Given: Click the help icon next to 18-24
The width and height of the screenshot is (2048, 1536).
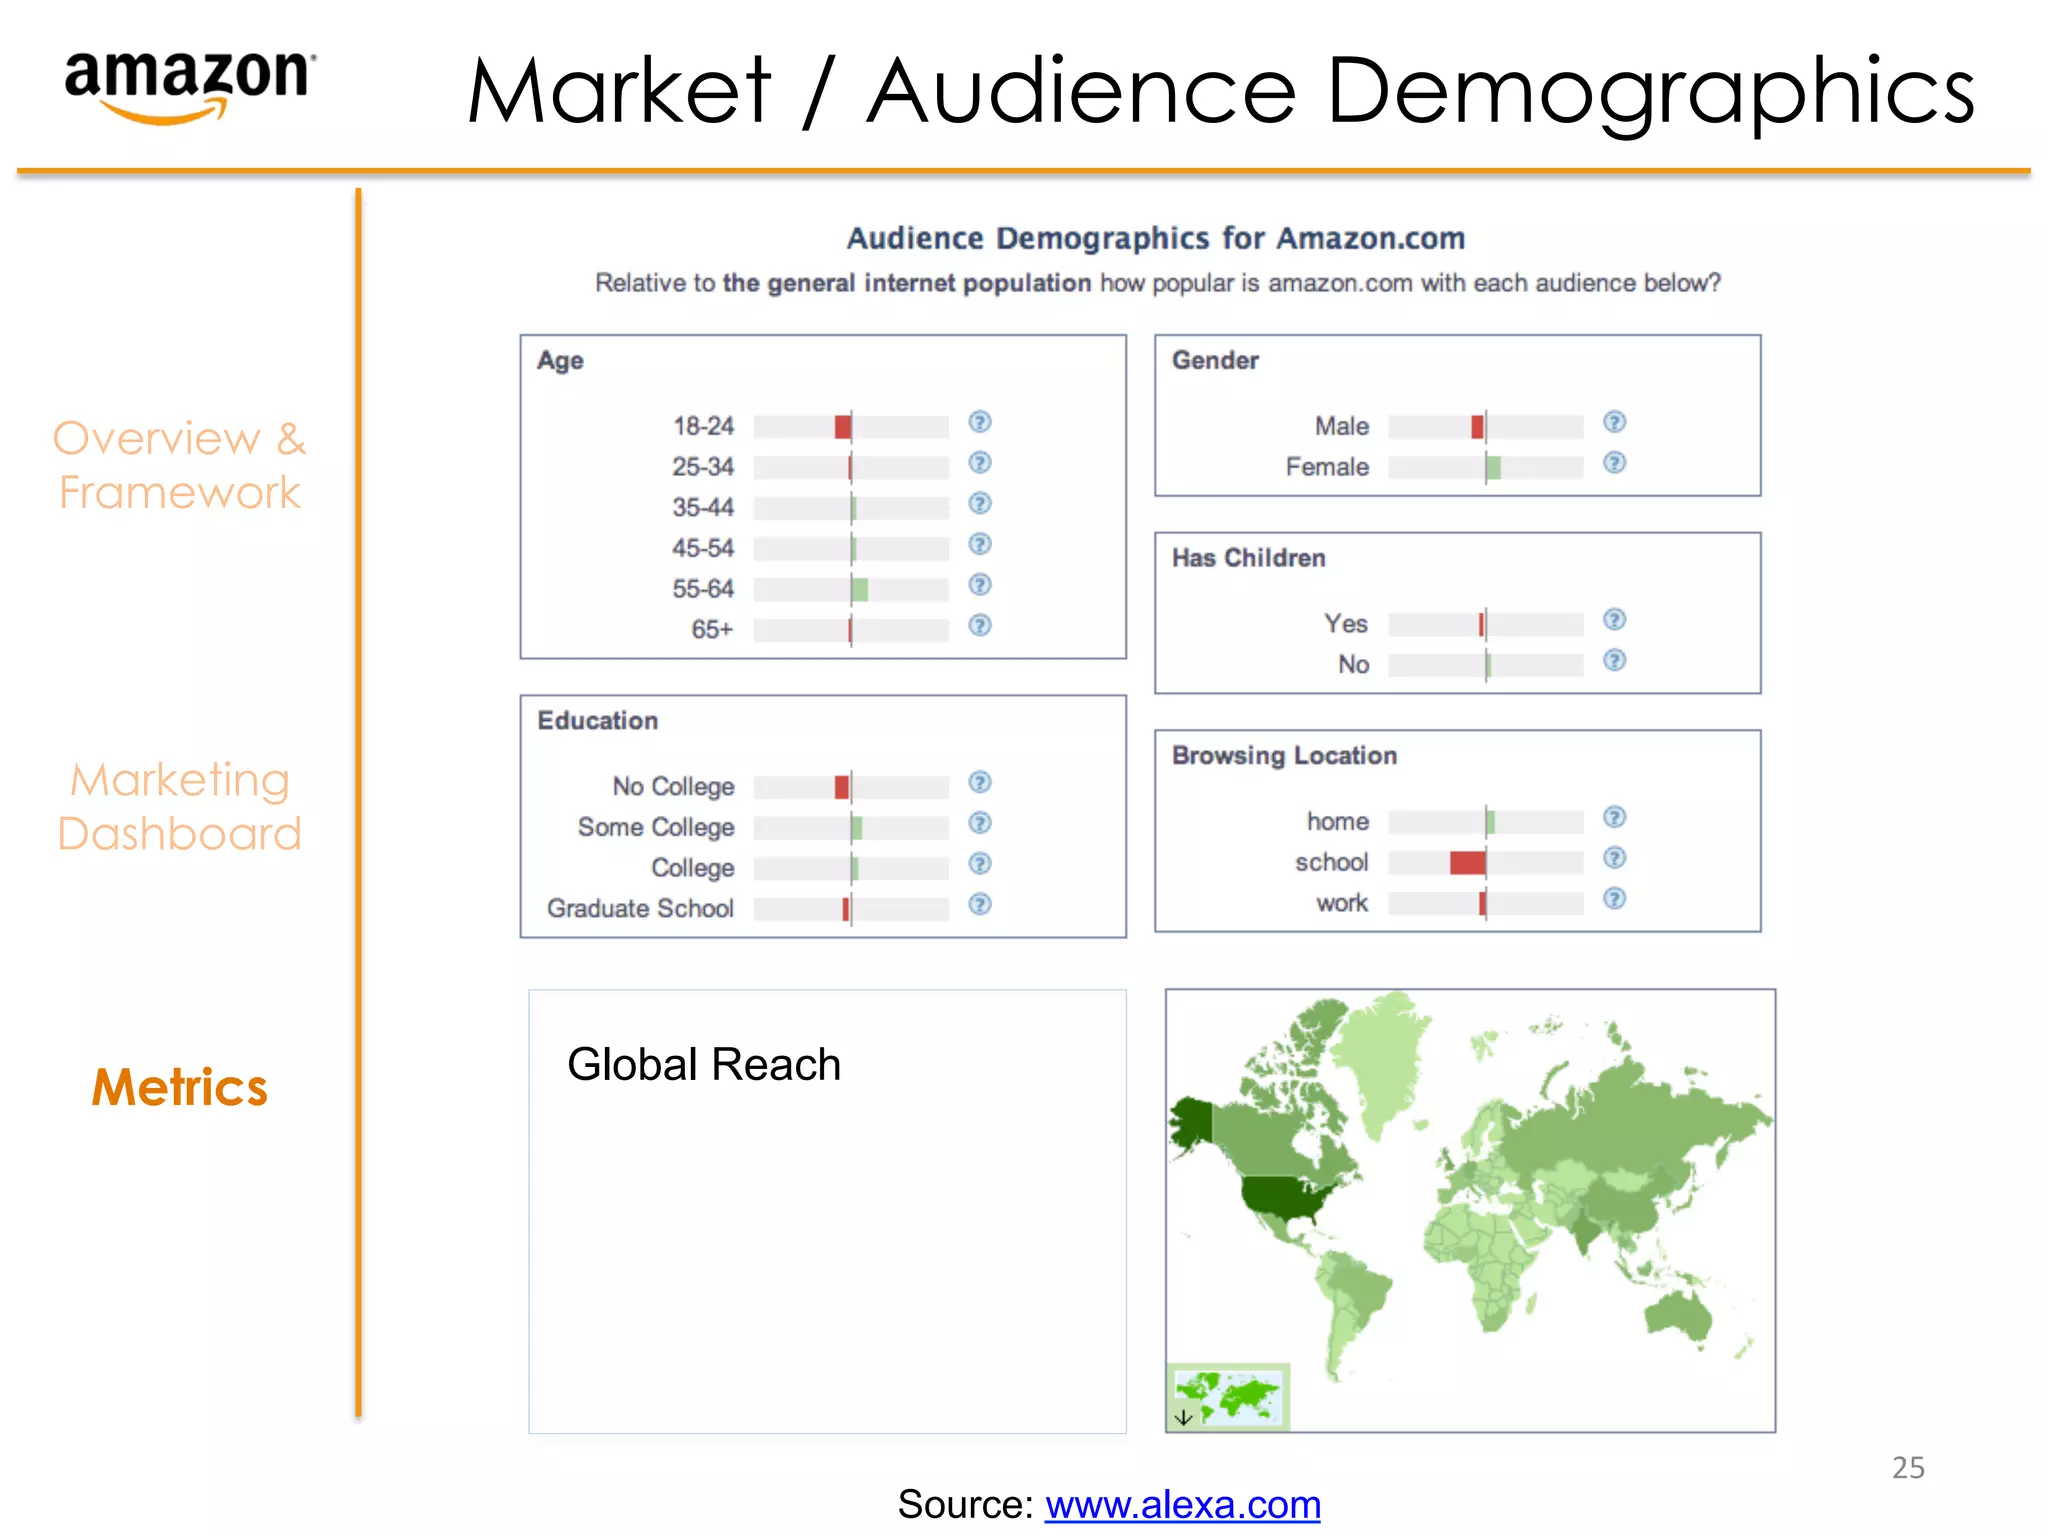Looking at the screenshot, I should pyautogui.click(x=980, y=422).
